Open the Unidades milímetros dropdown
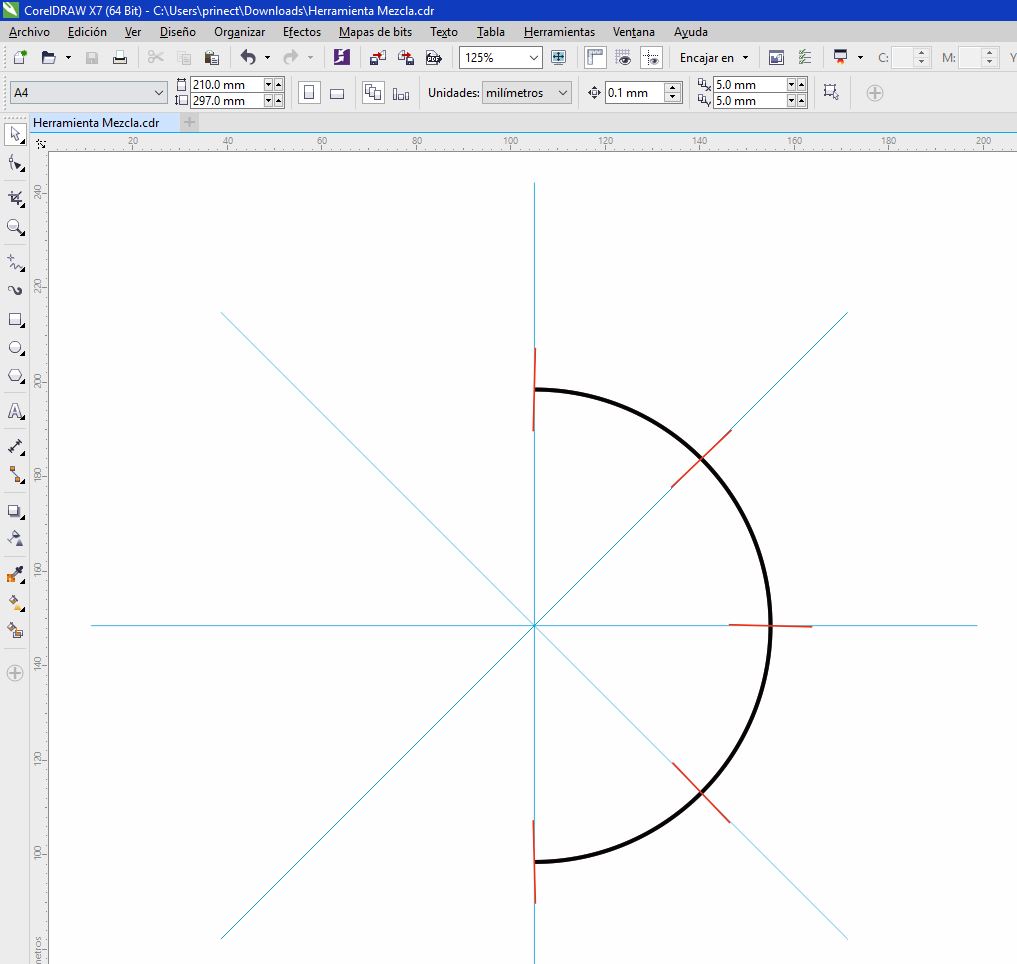The image size is (1017, 964). coord(563,93)
